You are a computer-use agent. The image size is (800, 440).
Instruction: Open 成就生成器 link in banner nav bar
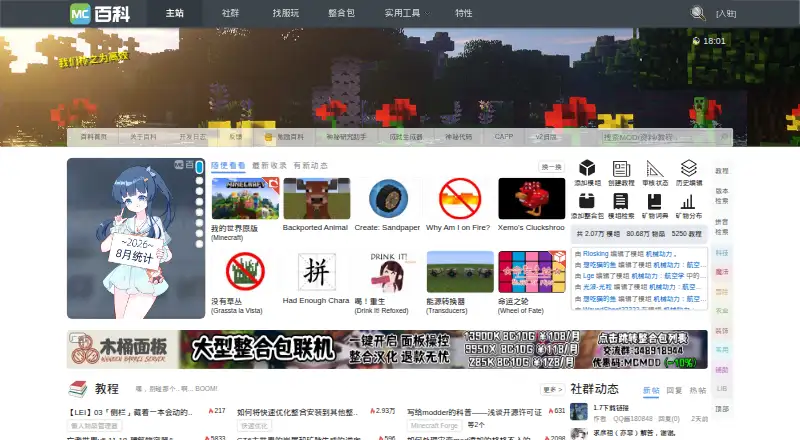[406, 137]
